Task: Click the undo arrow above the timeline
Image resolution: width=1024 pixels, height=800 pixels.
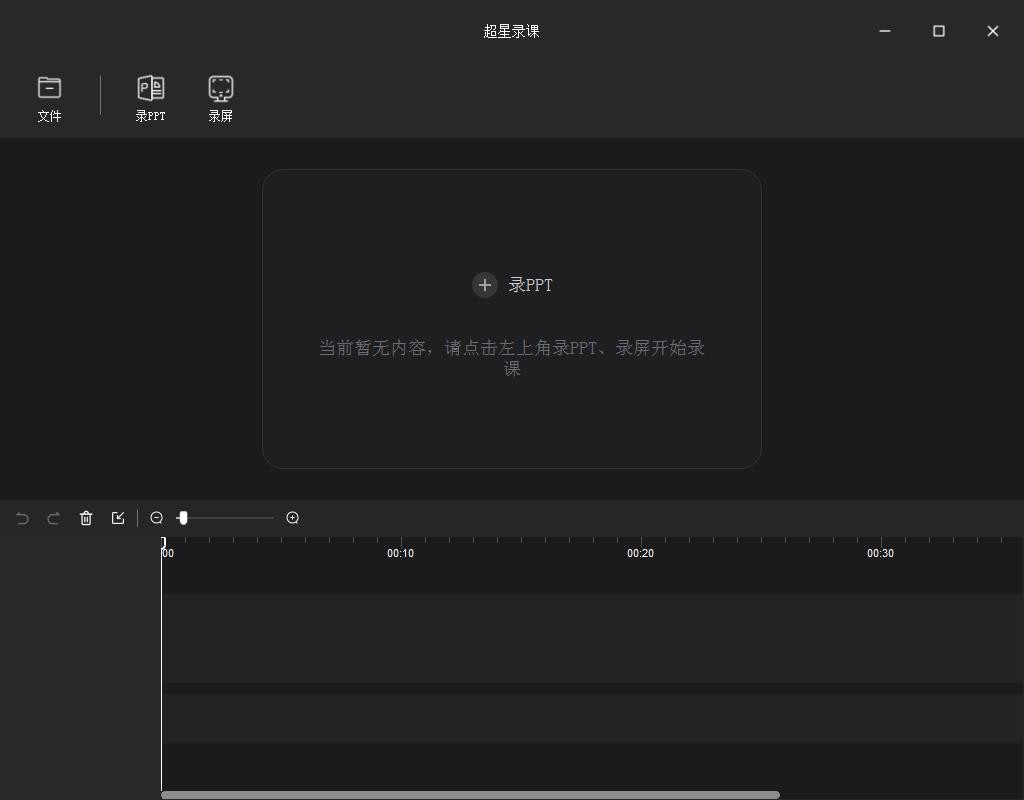Action: 22,518
